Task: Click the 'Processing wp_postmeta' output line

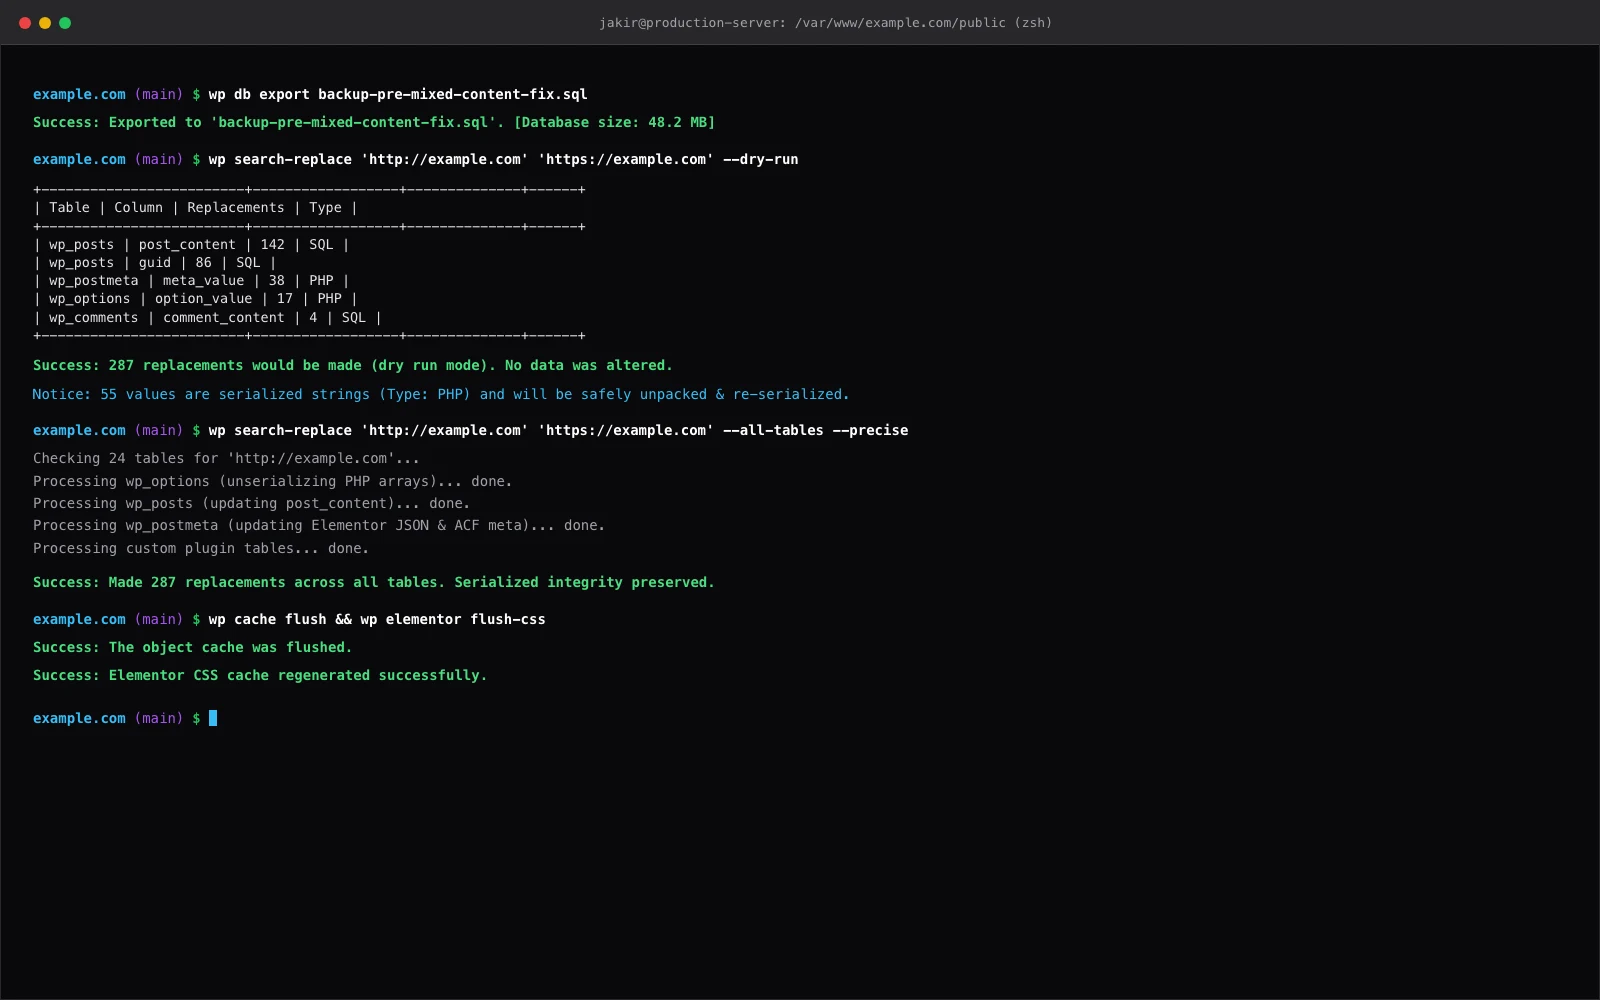Action: pos(318,525)
